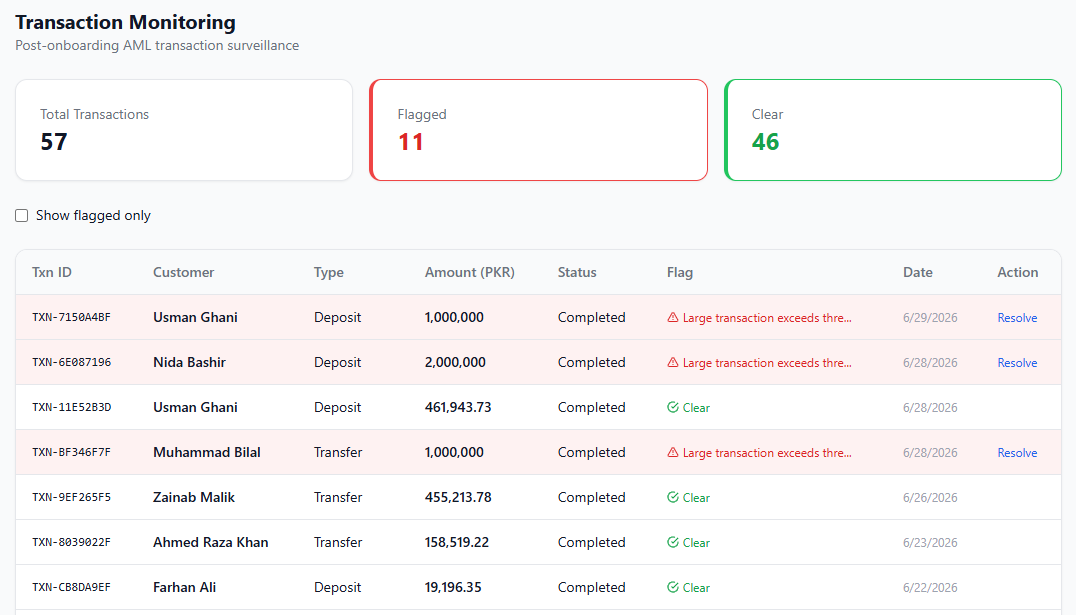1076x615 pixels.
Task: Click the amount 19,196.35
Action: (x=453, y=587)
